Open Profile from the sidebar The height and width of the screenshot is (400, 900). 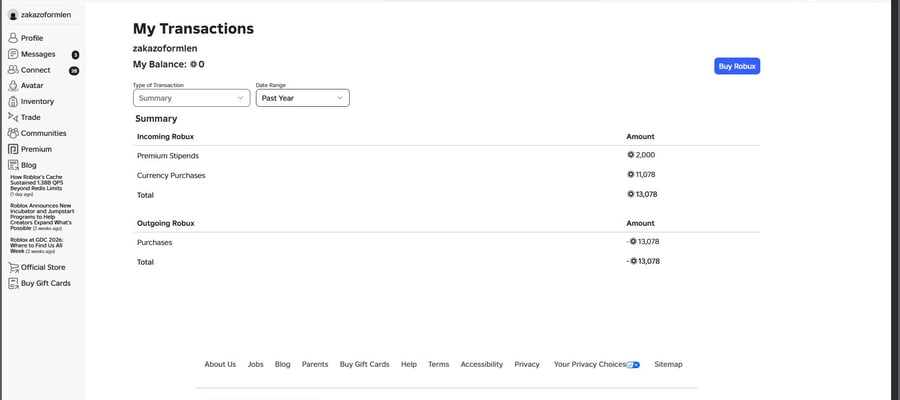pyautogui.click(x=32, y=38)
